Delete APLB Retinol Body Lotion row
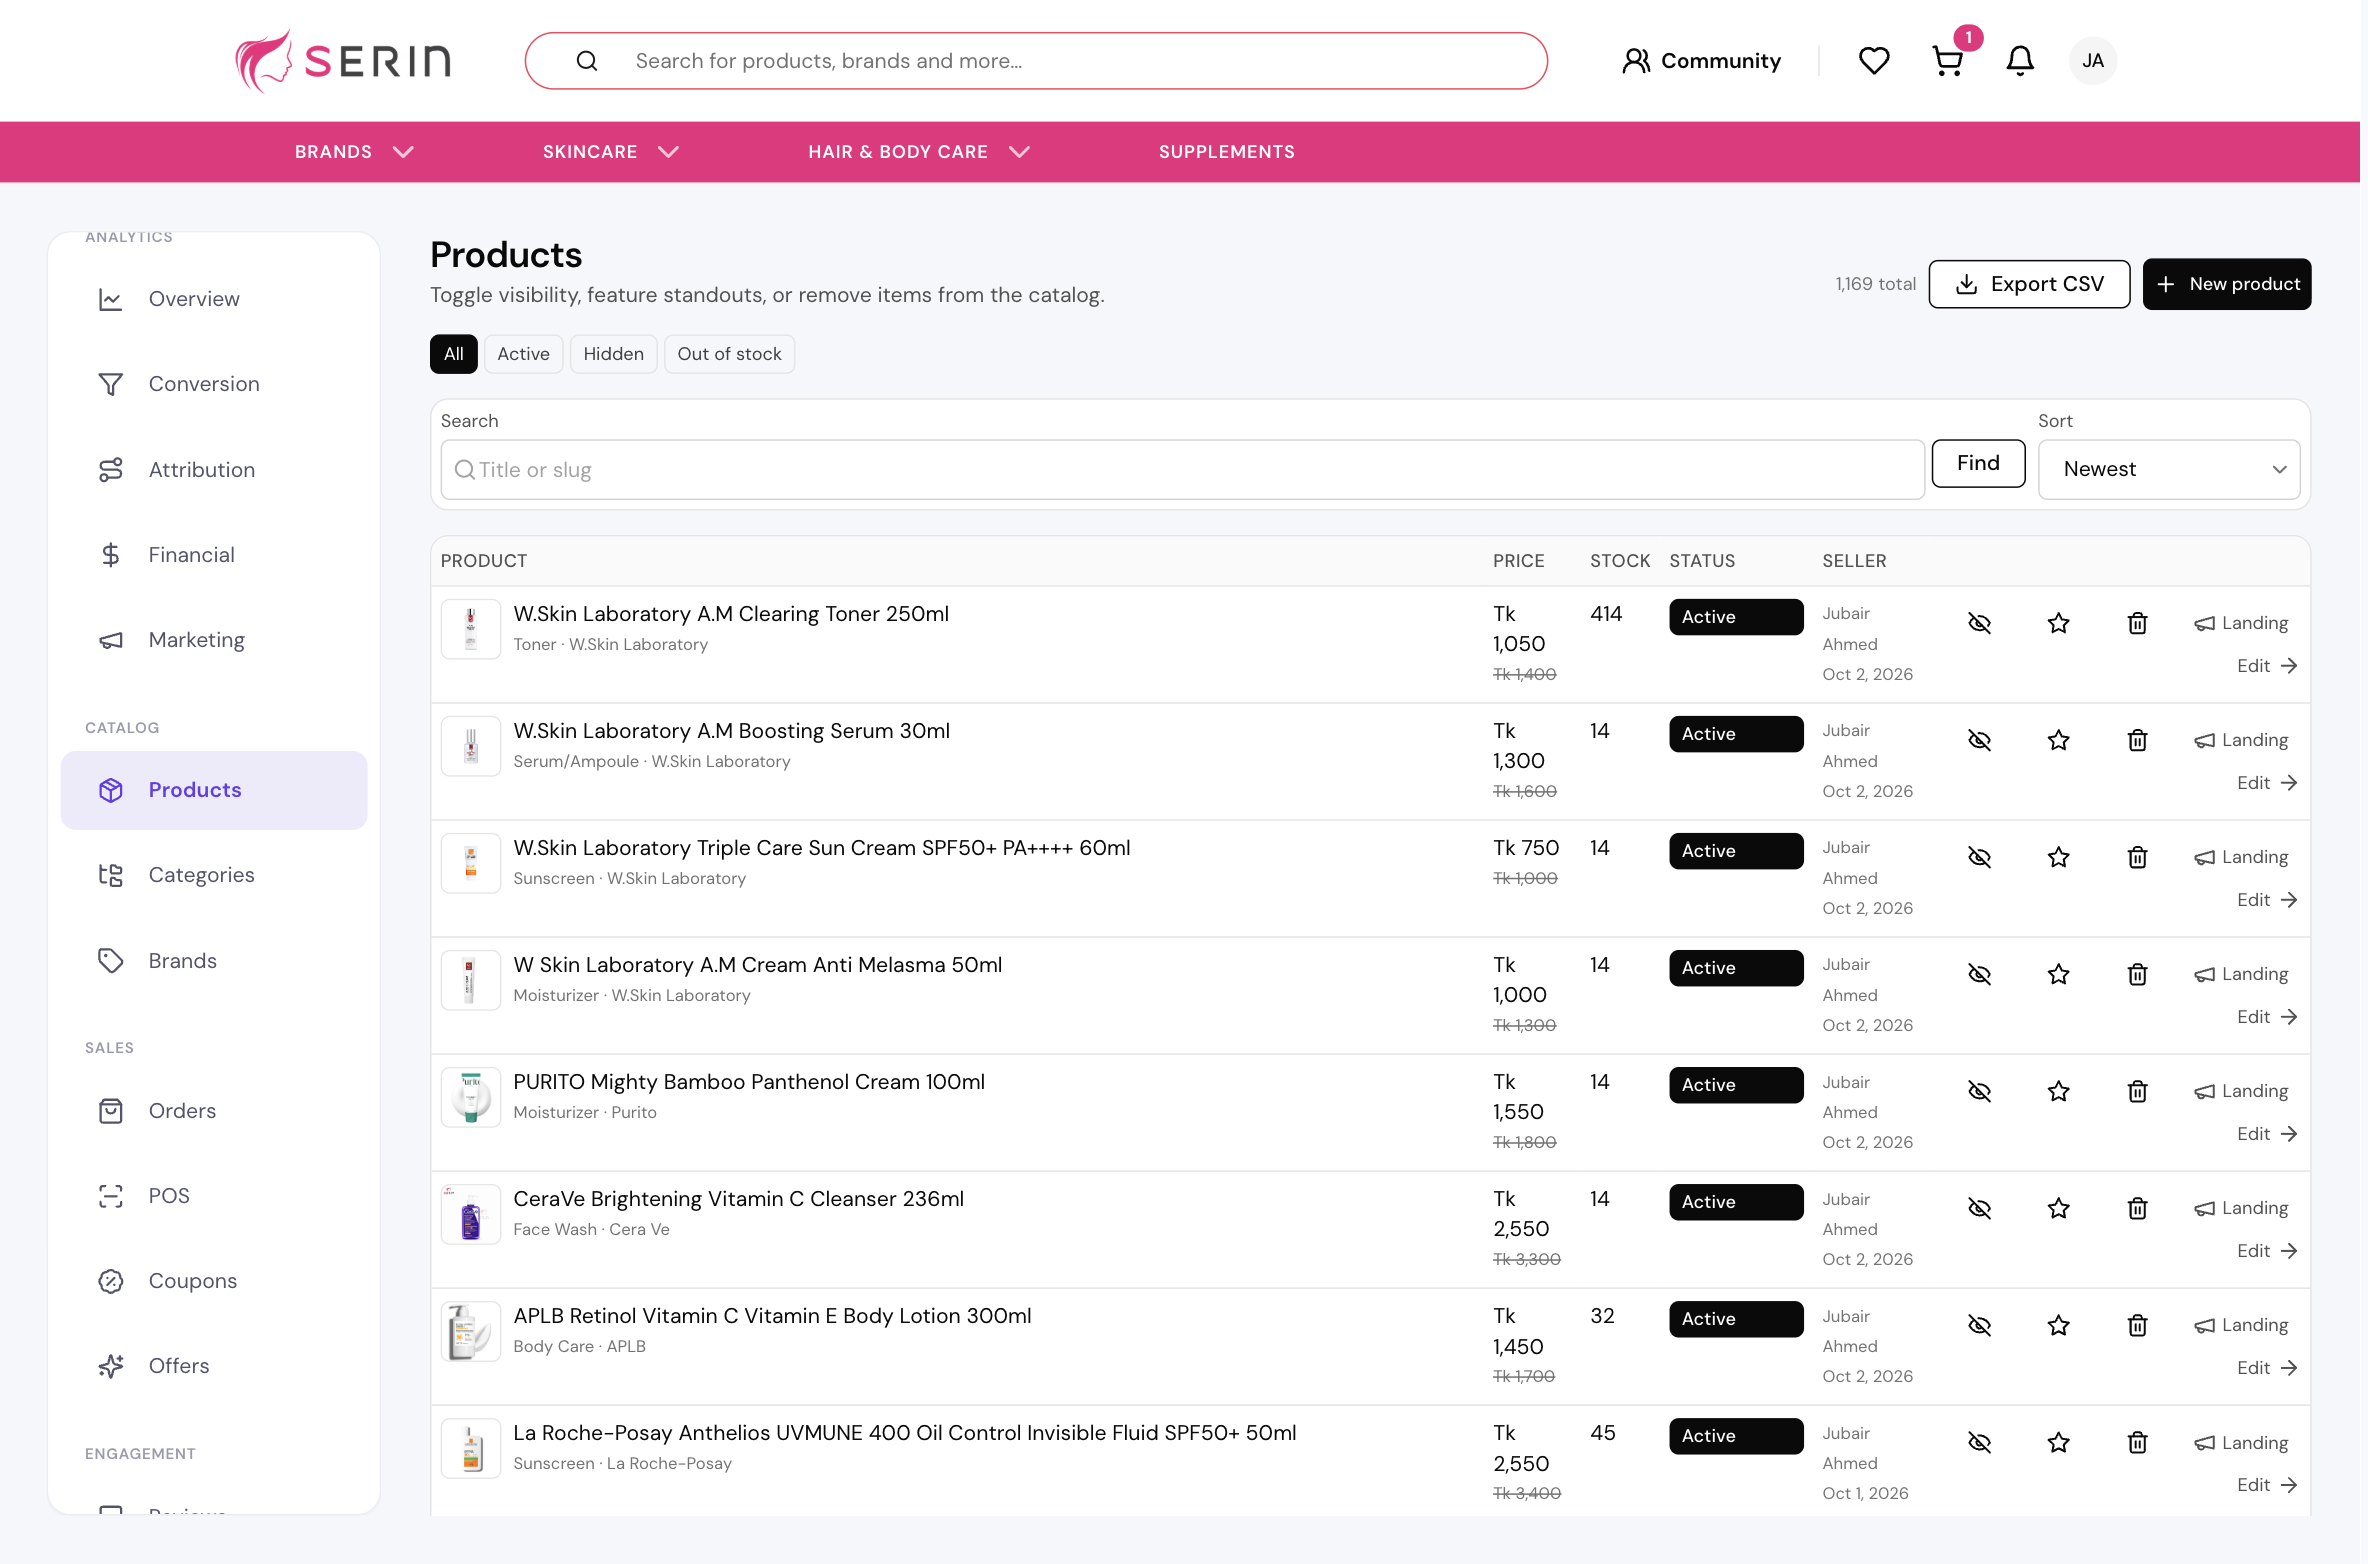 pos(2137,1325)
